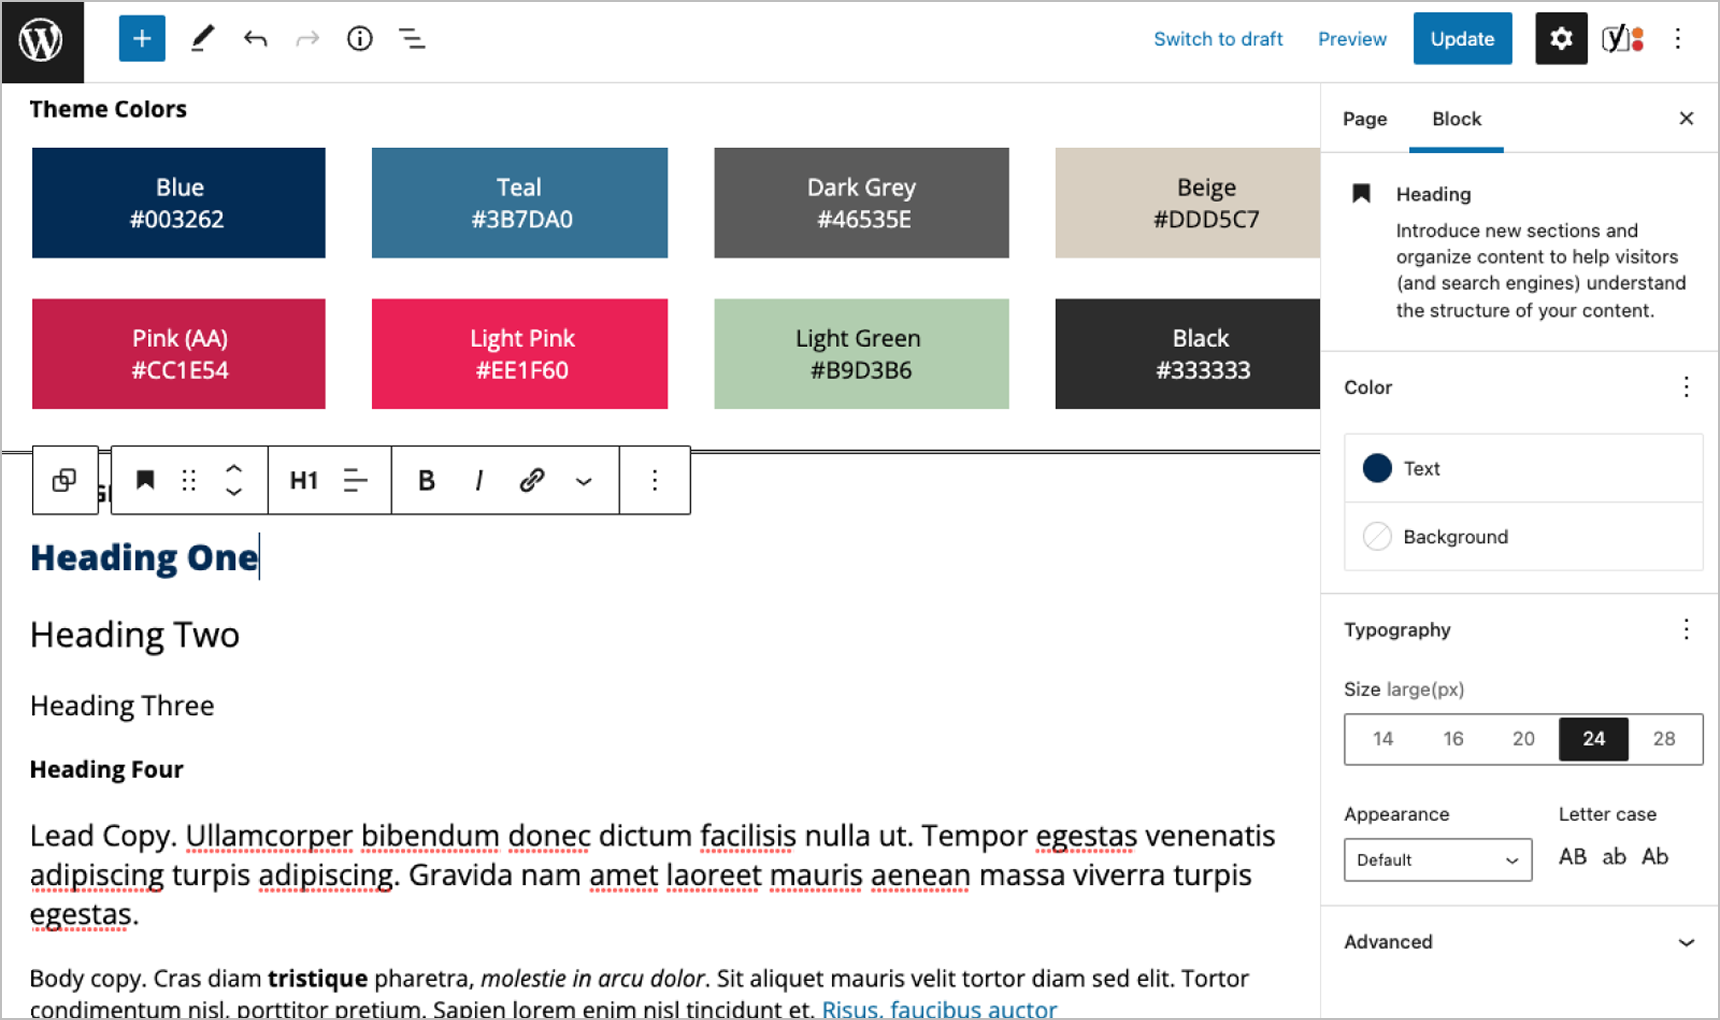Image resolution: width=1720 pixels, height=1020 pixels.
Task: Select the Heading Four block
Action: pos(107,769)
